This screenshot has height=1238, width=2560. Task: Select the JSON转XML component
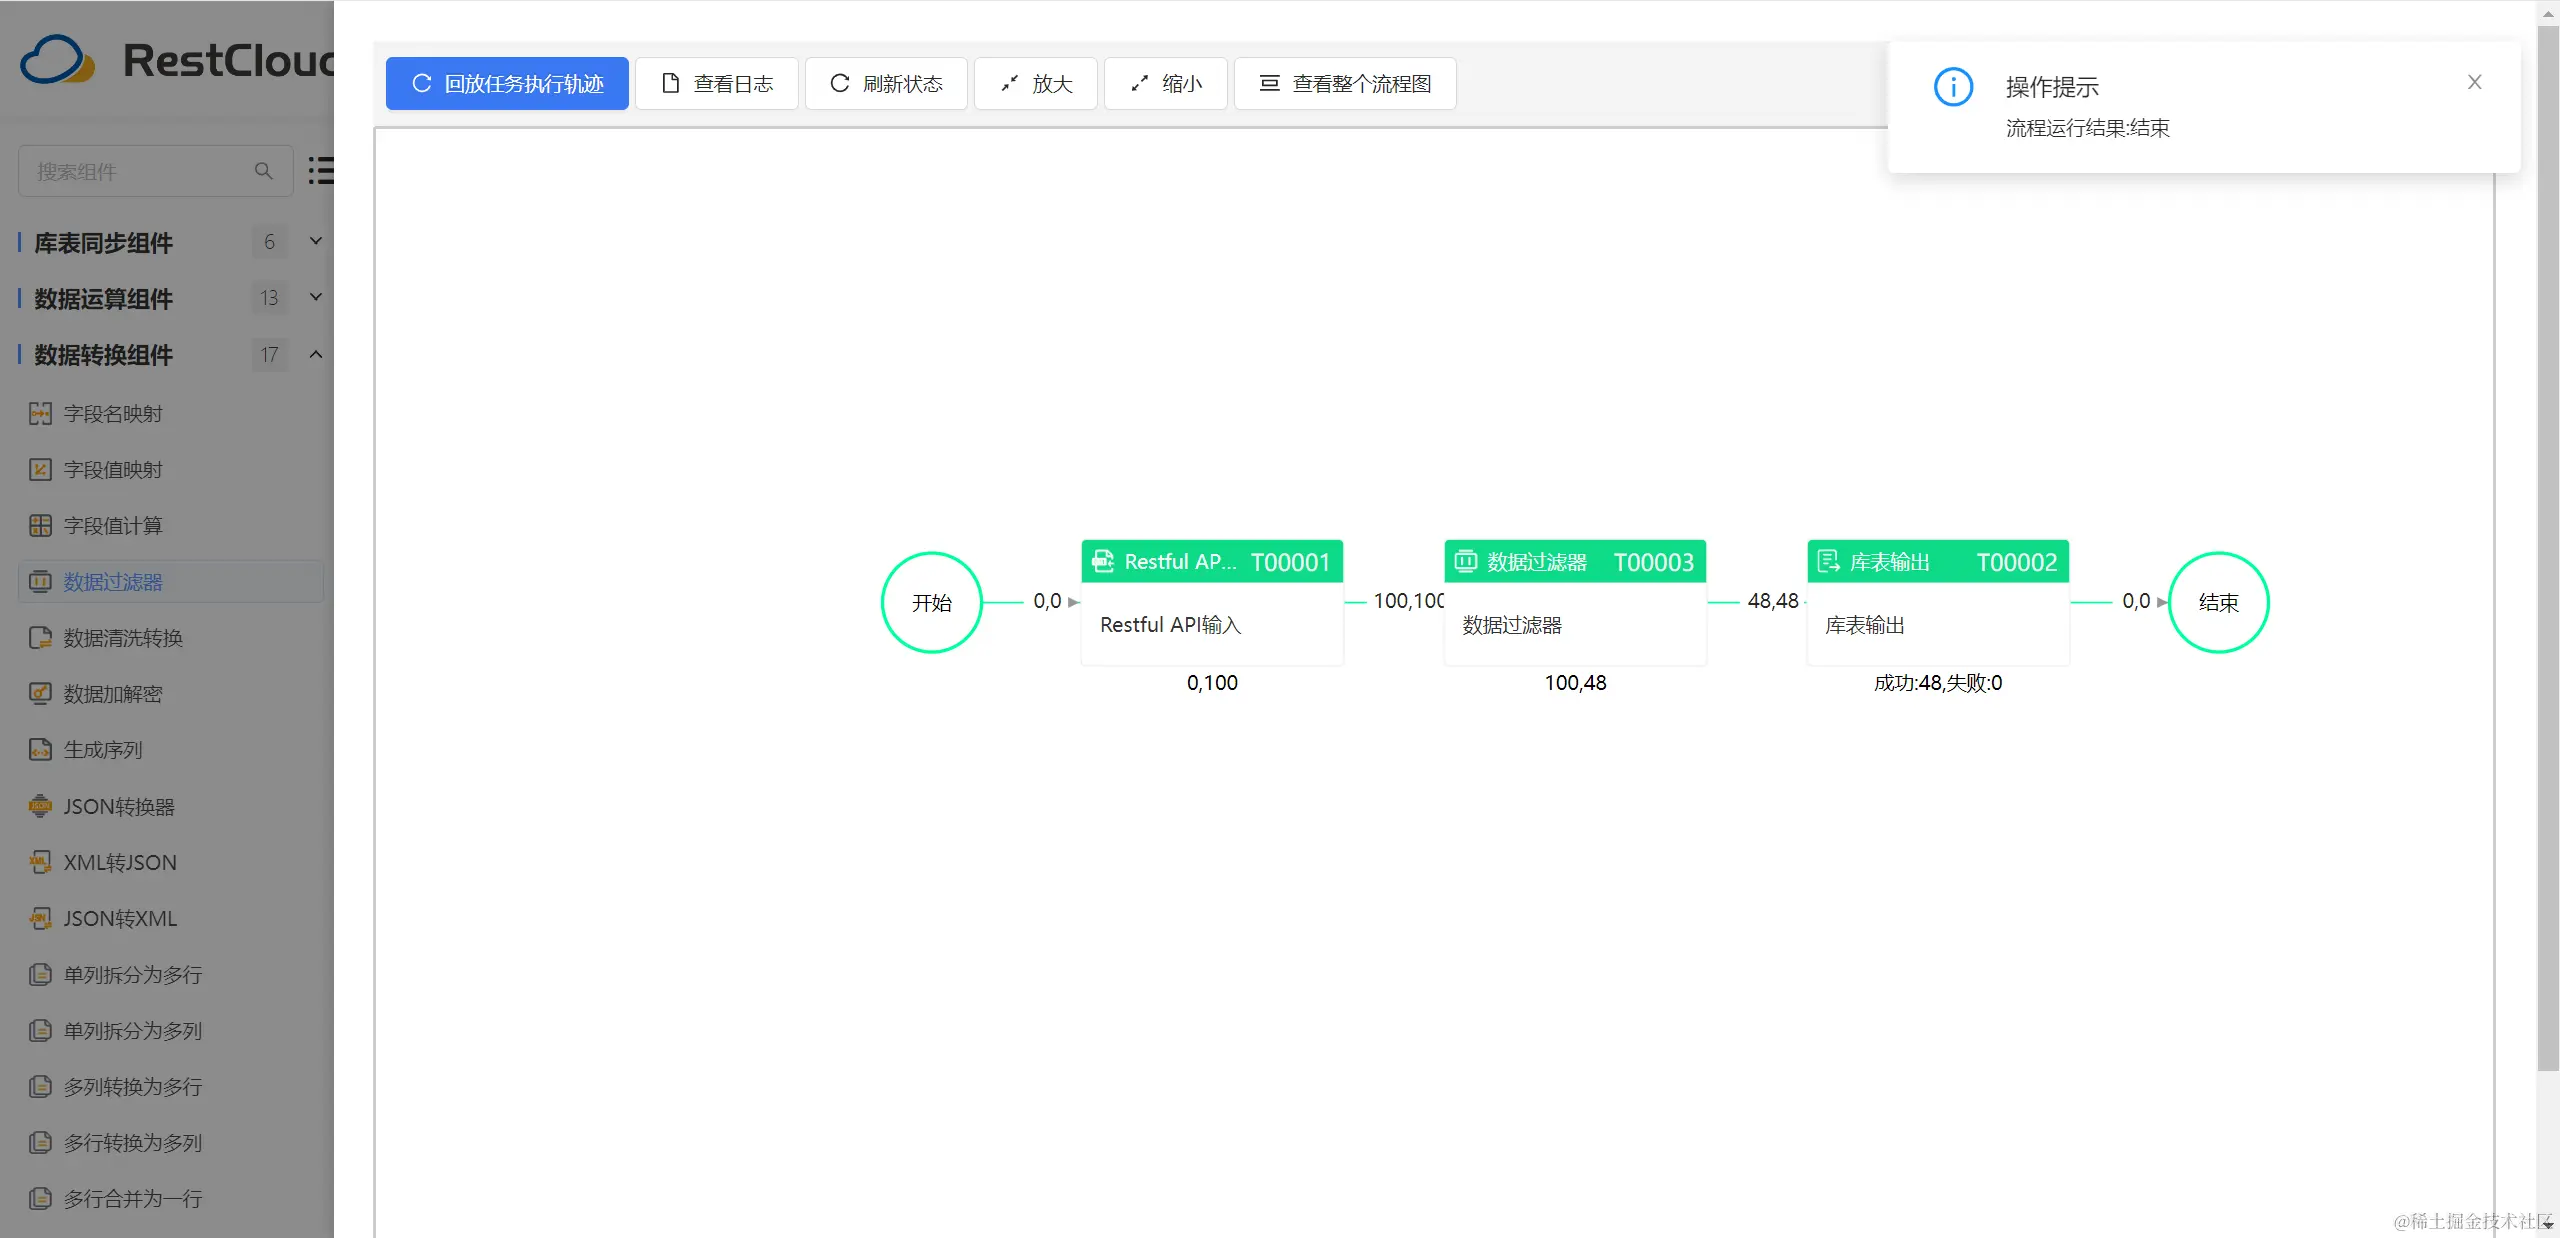coord(119,917)
